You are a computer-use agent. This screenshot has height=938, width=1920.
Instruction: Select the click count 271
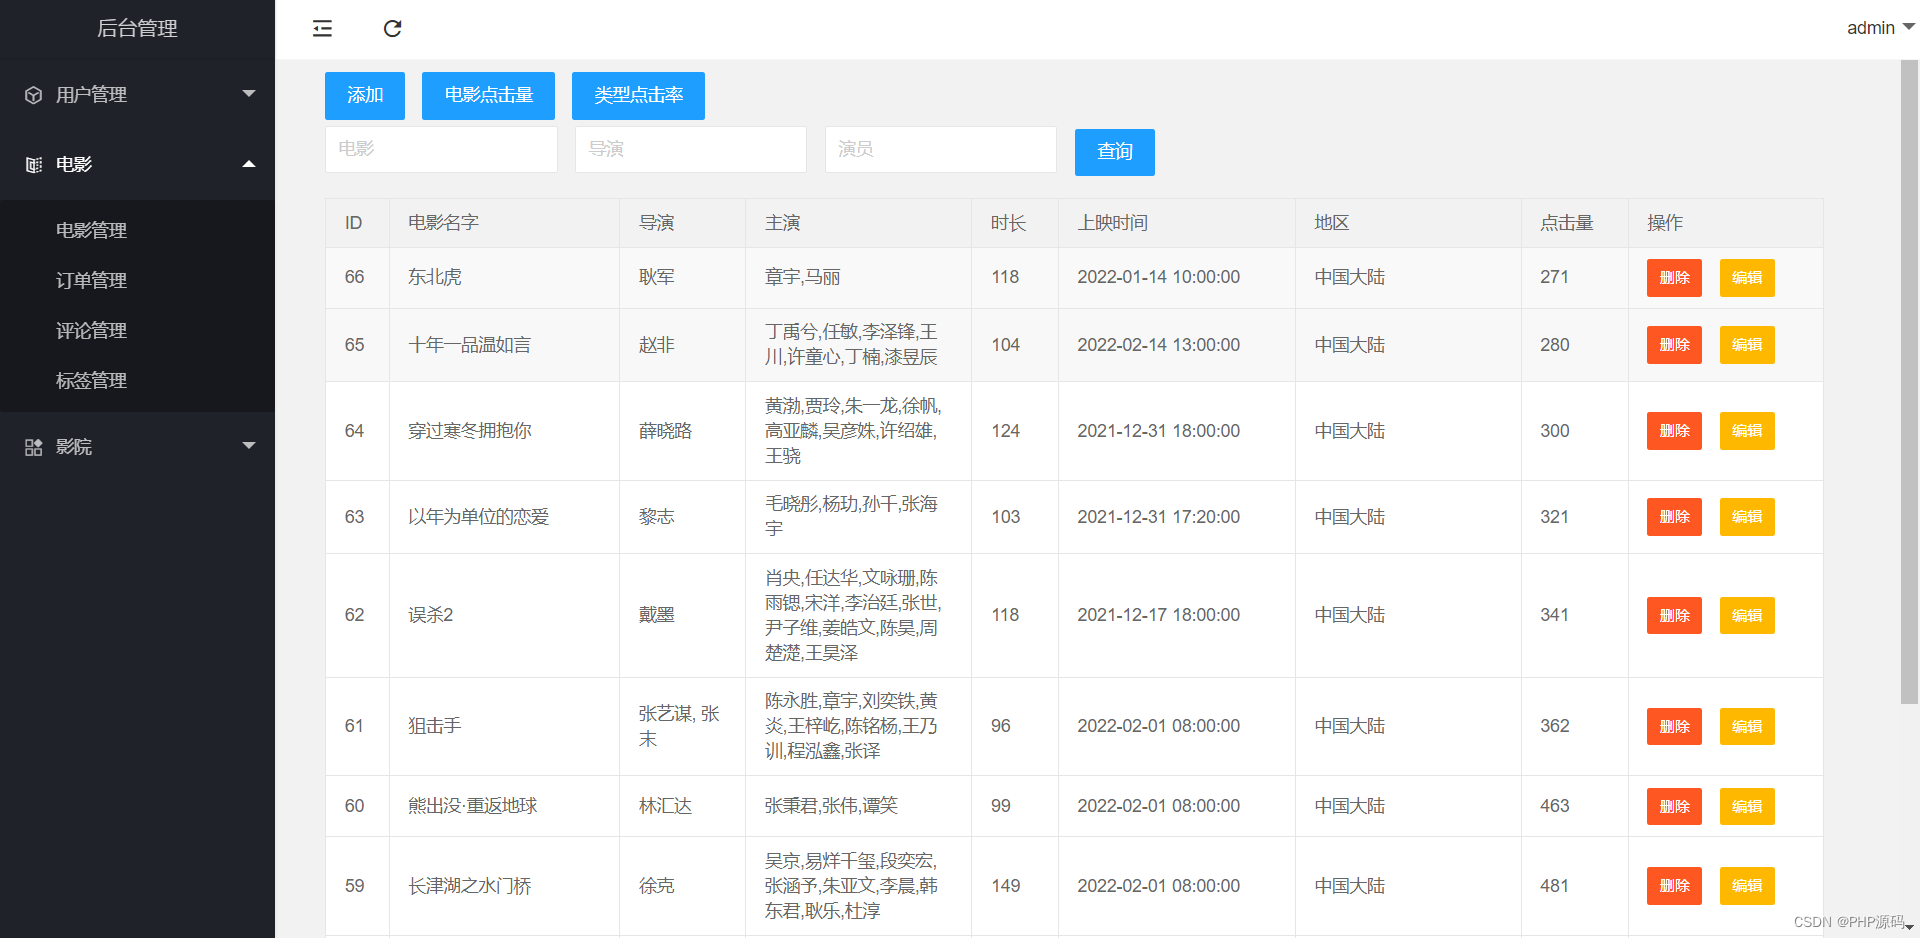point(1554,277)
